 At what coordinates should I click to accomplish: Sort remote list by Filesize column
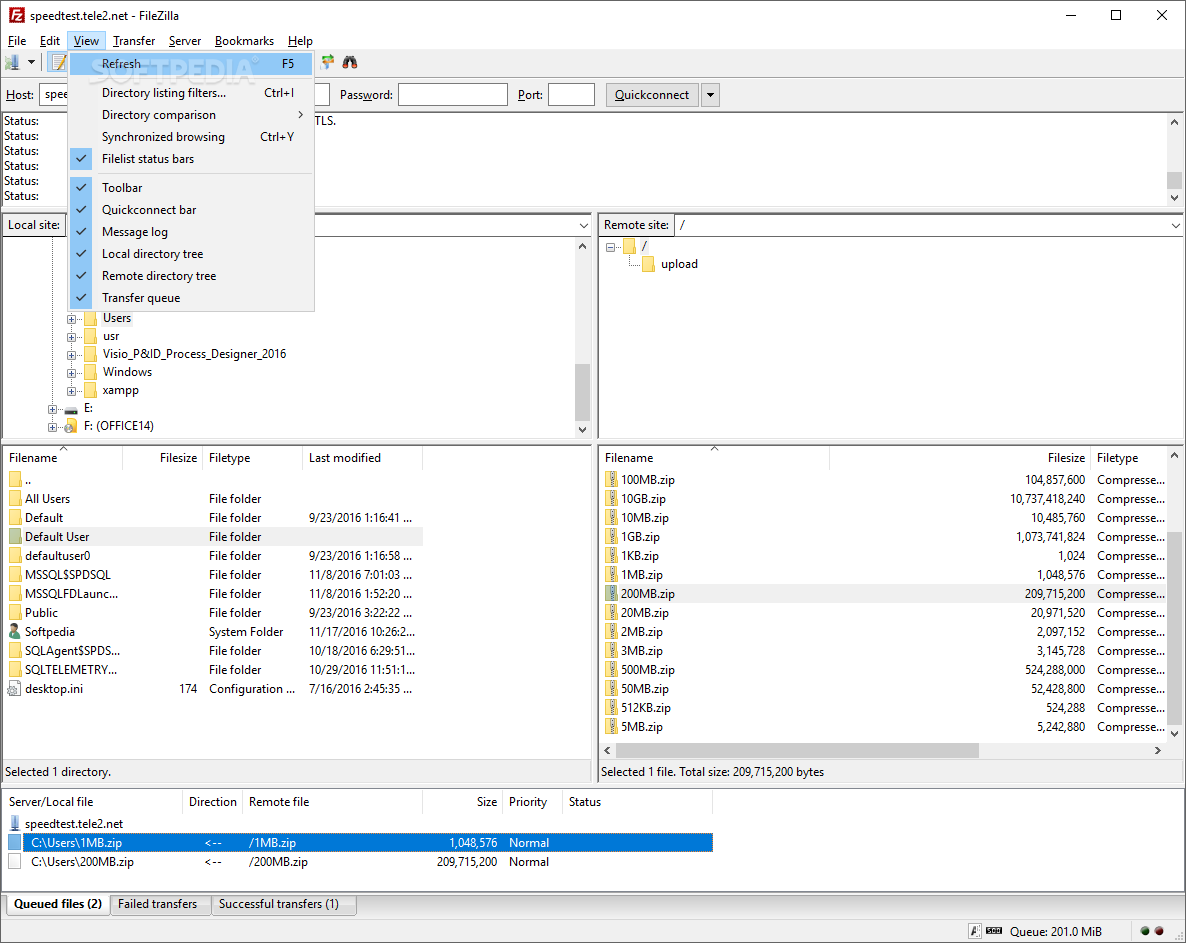[x=959, y=458]
